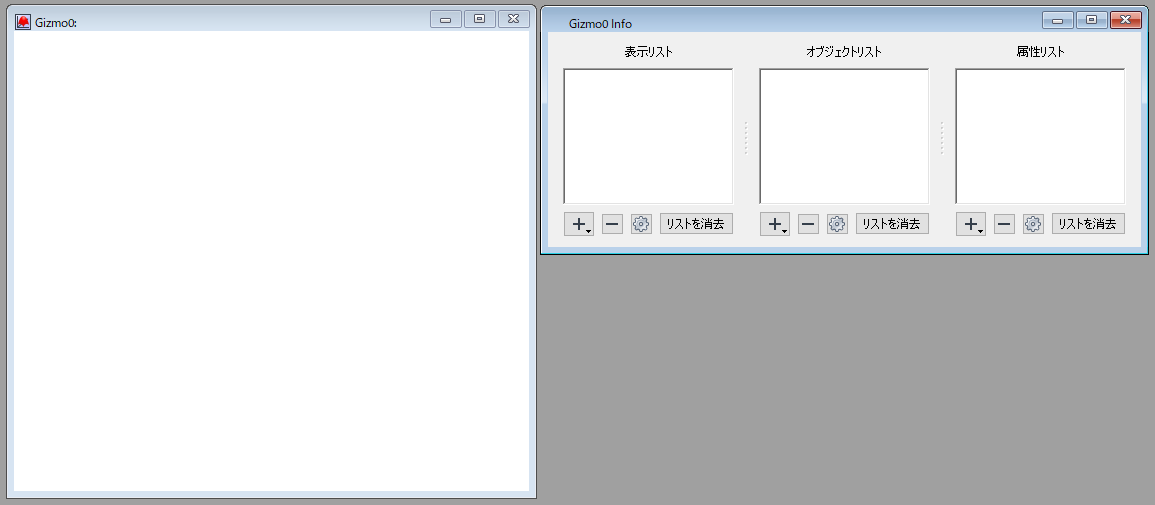The image size is (1155, 505).
Task: Click minus button under 表示リスト
Action: coord(612,224)
